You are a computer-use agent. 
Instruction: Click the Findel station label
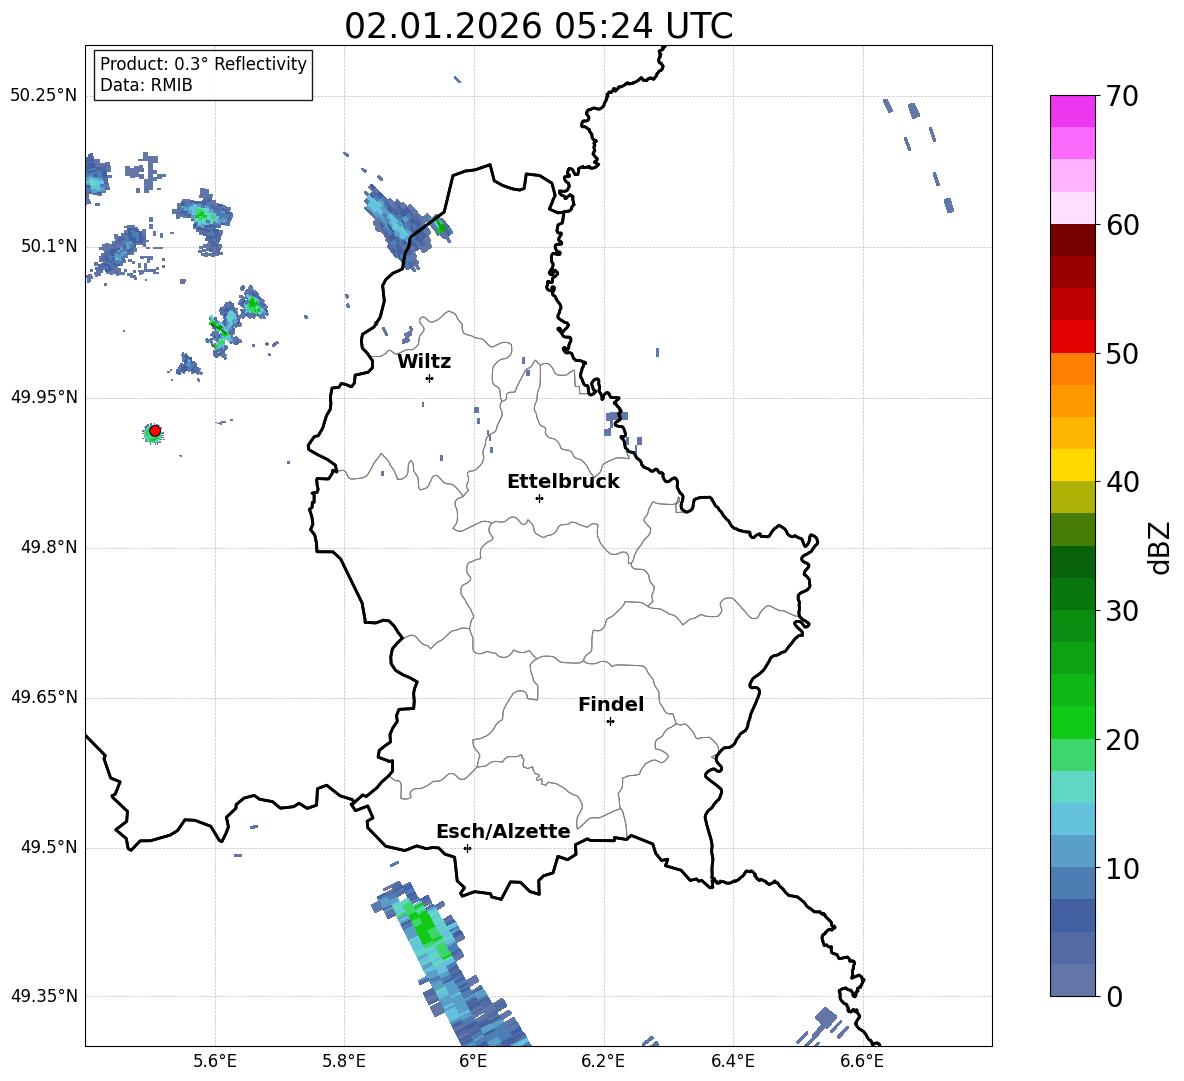(611, 704)
